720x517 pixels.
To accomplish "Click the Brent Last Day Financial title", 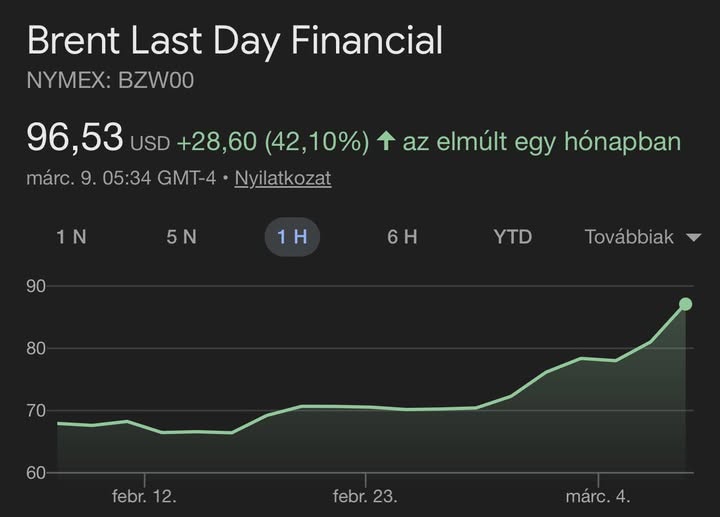I will coord(234,41).
